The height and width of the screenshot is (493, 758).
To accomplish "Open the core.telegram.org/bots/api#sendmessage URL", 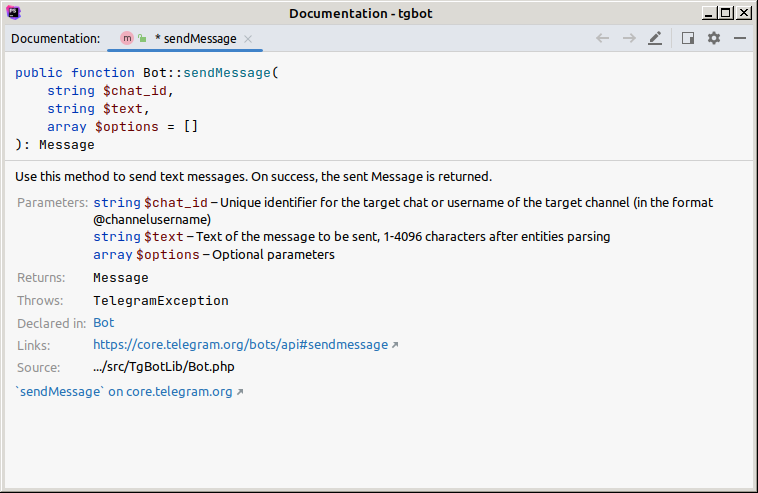I will pos(240,345).
